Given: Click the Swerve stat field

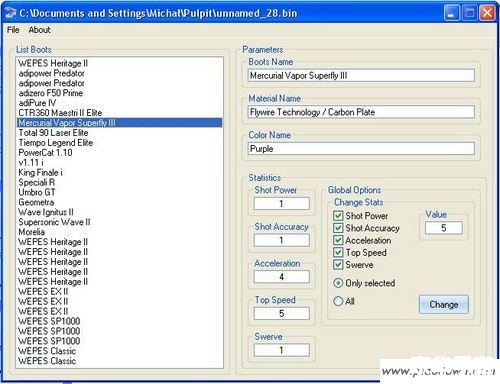Looking at the screenshot, I should click(x=282, y=350).
